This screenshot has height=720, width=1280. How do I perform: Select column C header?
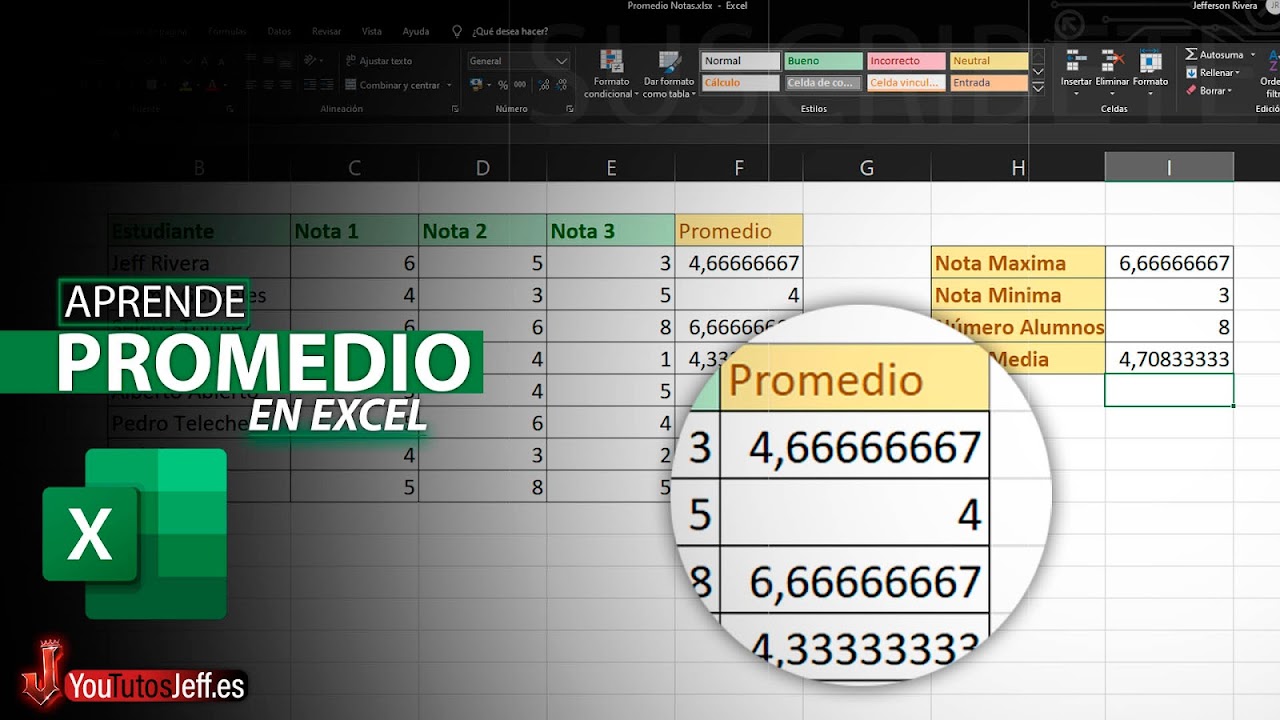point(354,168)
